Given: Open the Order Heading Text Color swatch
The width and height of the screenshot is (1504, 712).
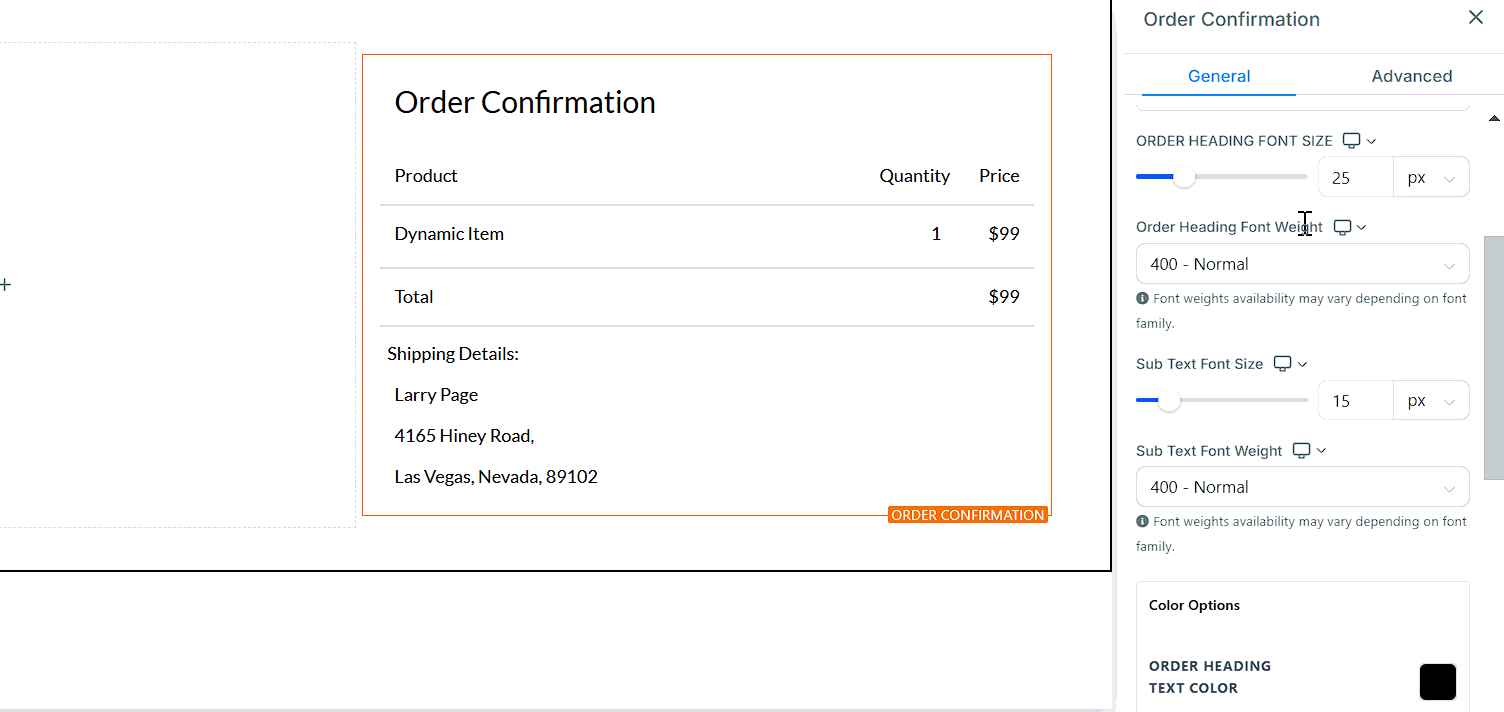Looking at the screenshot, I should pyautogui.click(x=1437, y=681).
